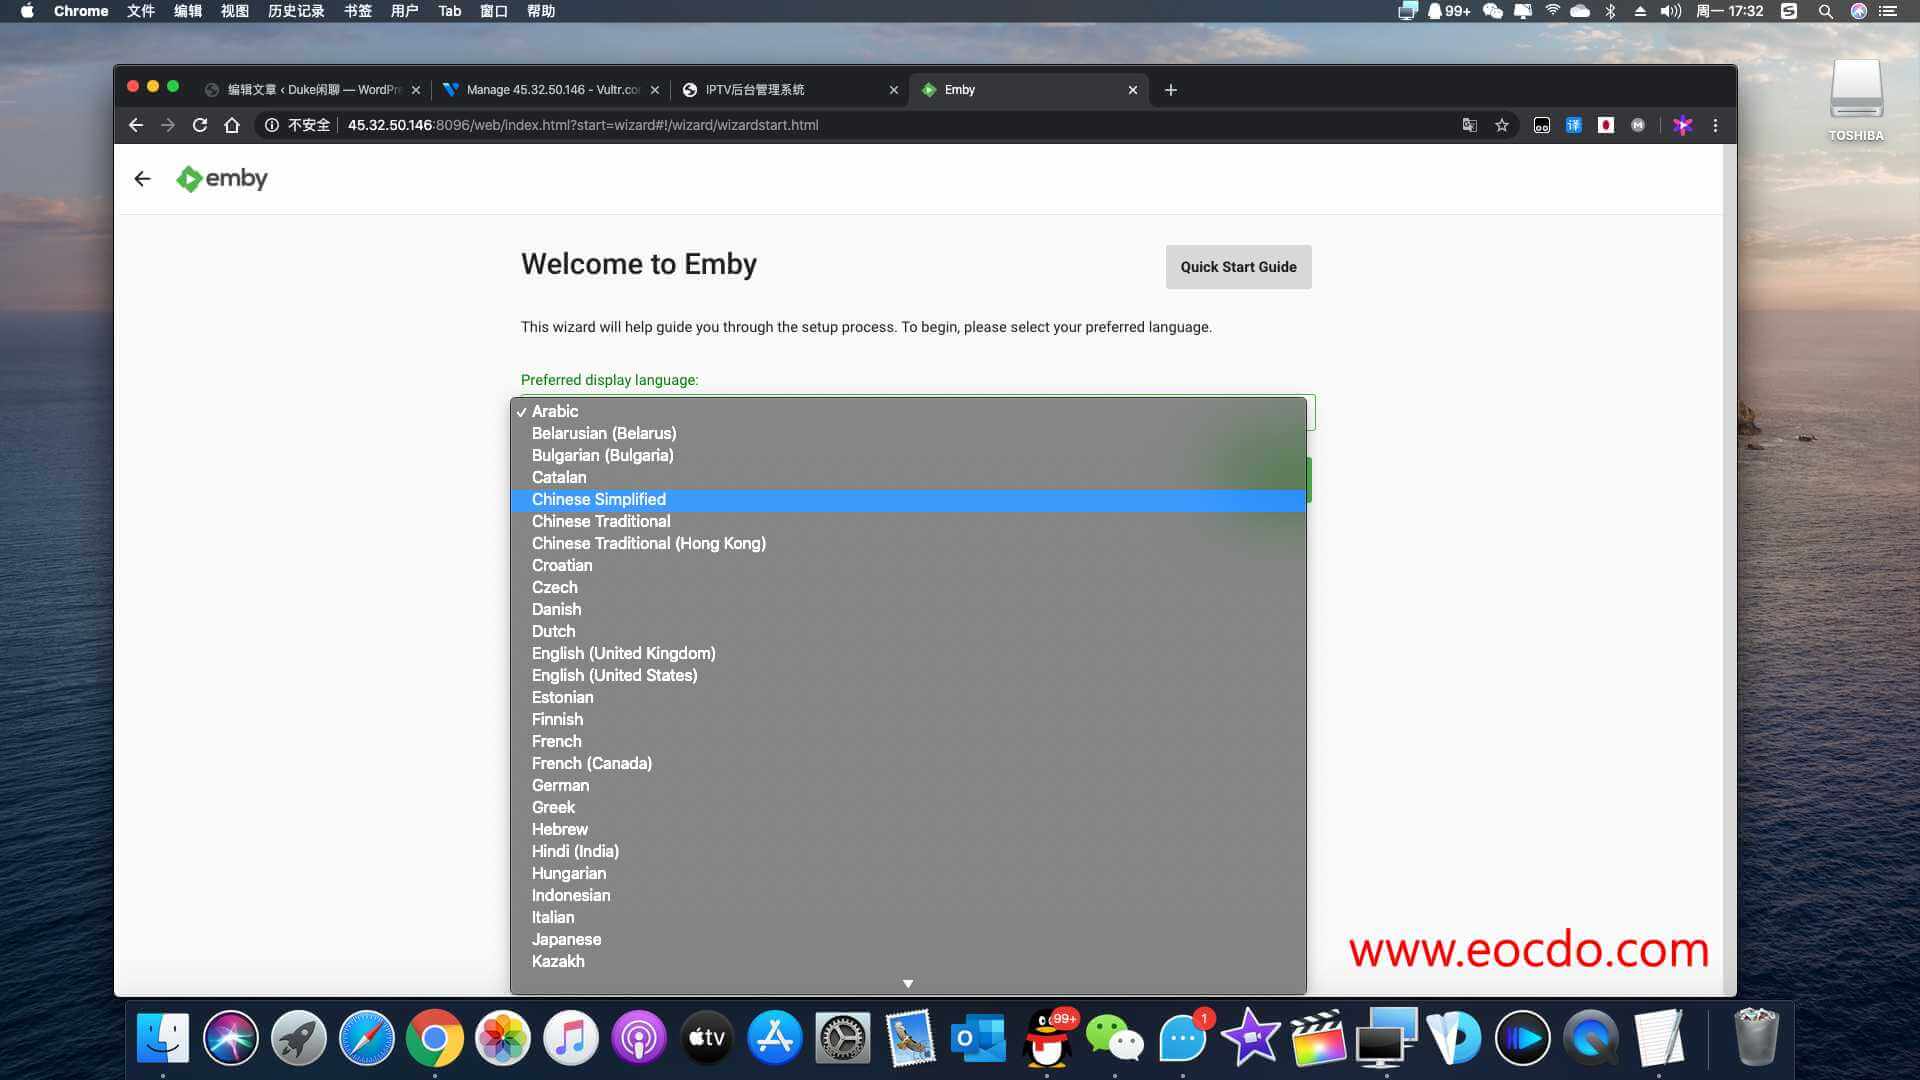Choose English (United Kingdom) option

908,653
